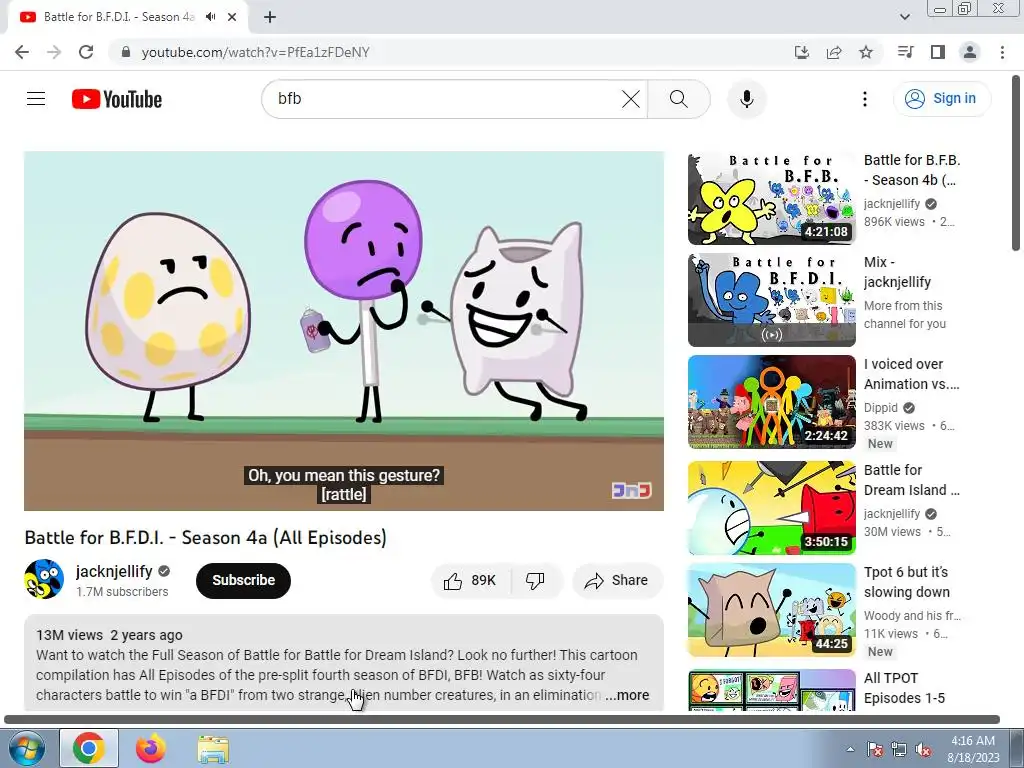Open a new tab with plus button
The width and height of the screenshot is (1024, 768).
270,17
